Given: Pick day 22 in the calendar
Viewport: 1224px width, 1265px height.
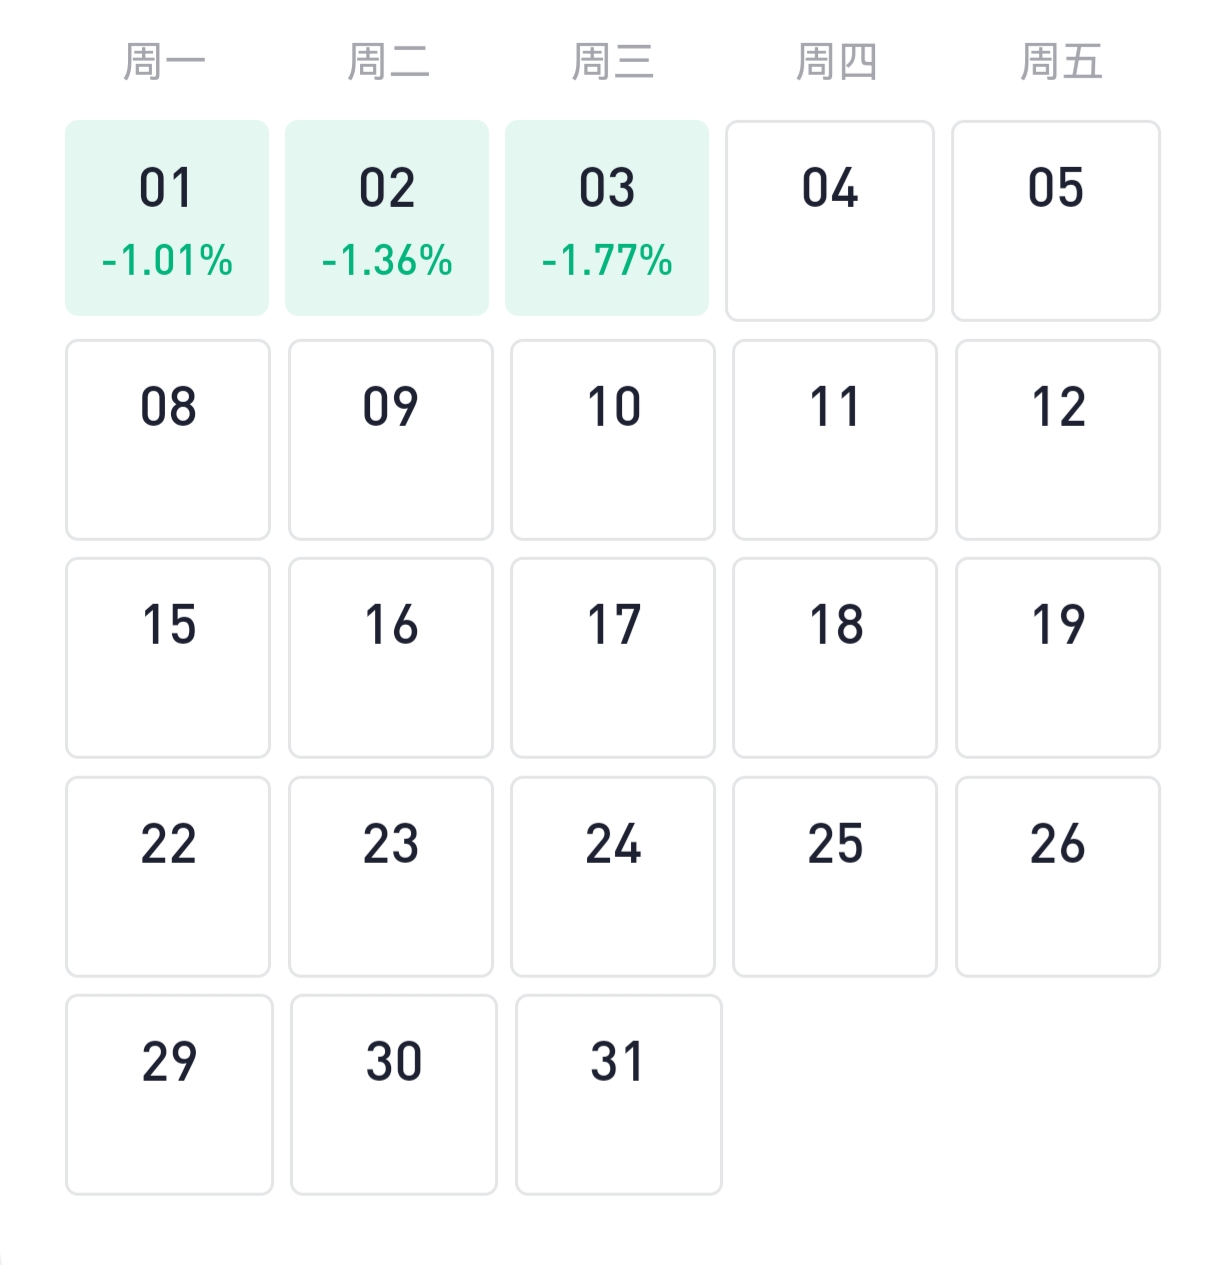Looking at the screenshot, I should [168, 876].
